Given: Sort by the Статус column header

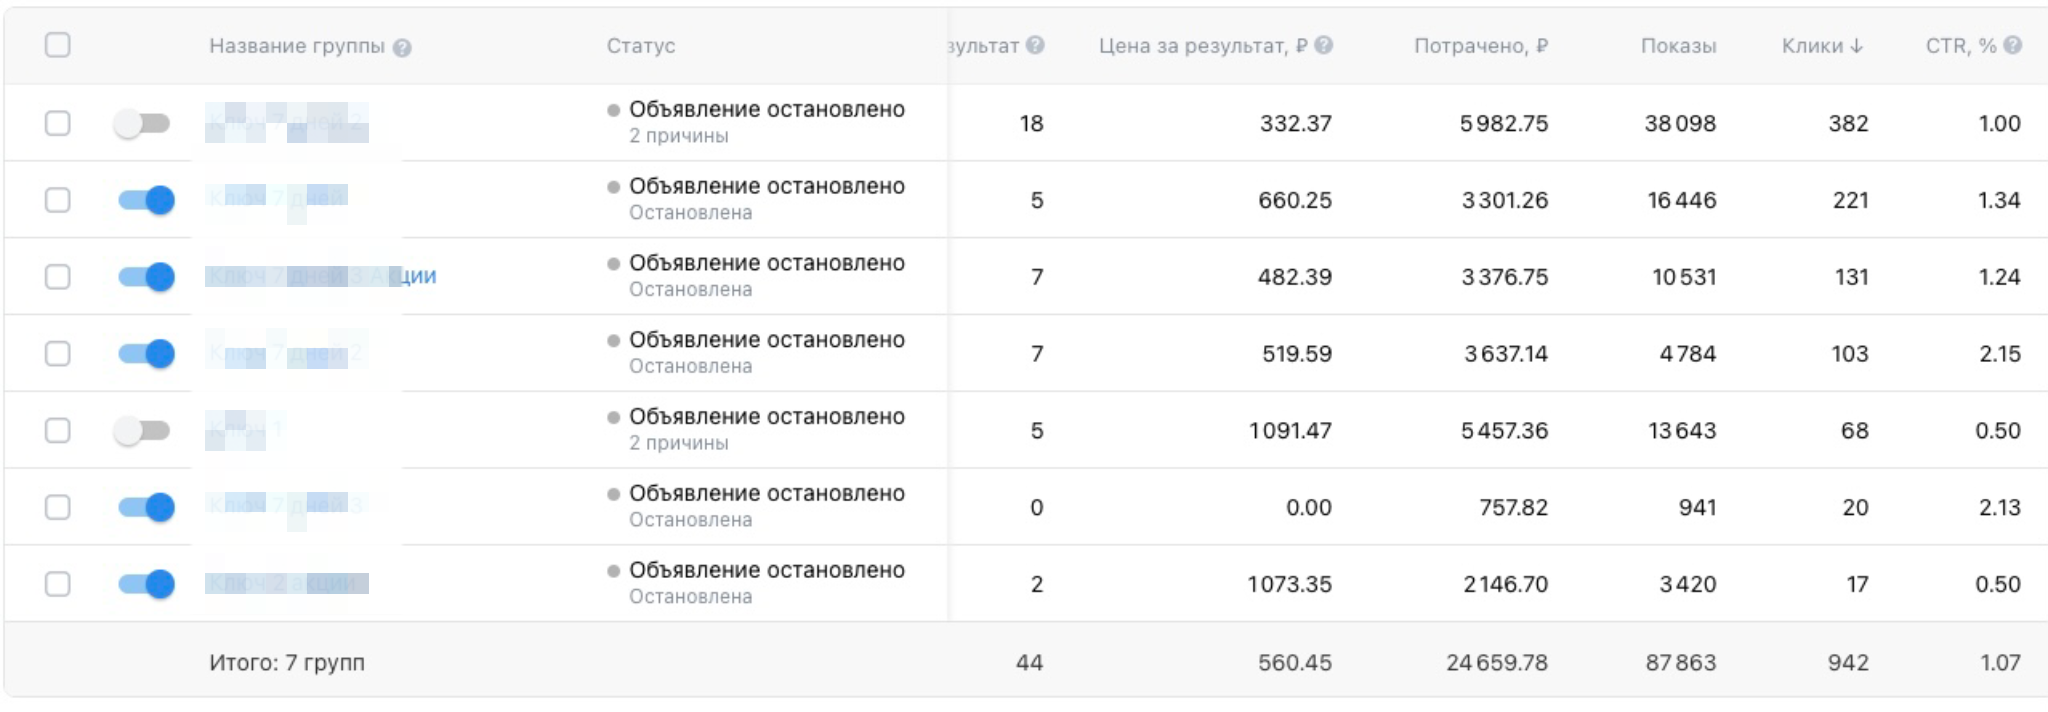Looking at the screenshot, I should pyautogui.click(x=641, y=46).
